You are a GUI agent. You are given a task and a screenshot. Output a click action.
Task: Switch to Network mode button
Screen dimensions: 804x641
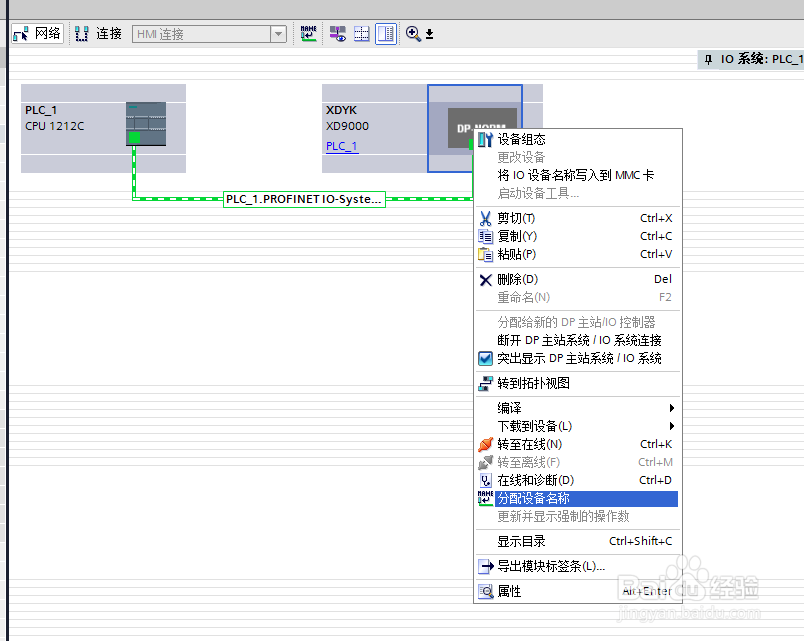click(37, 34)
